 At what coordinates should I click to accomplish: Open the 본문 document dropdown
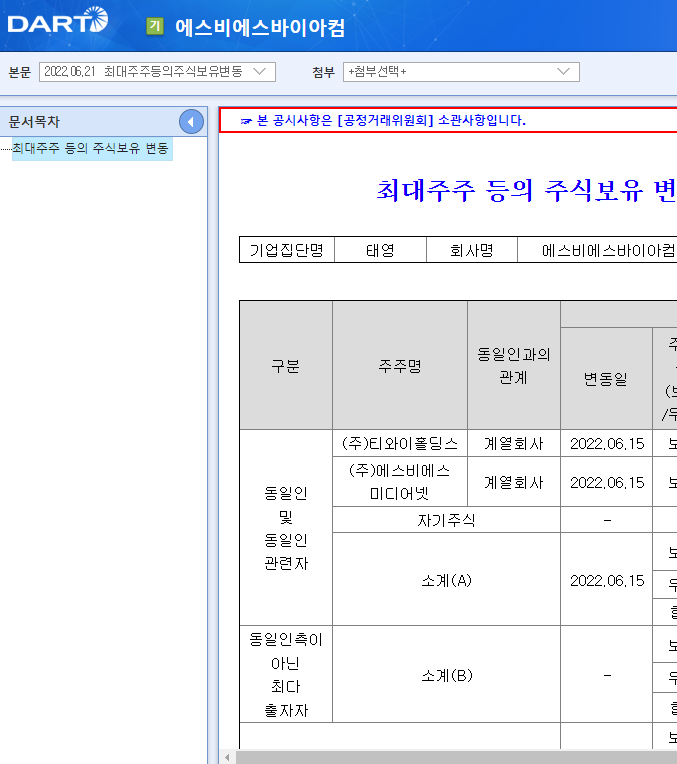click(157, 72)
